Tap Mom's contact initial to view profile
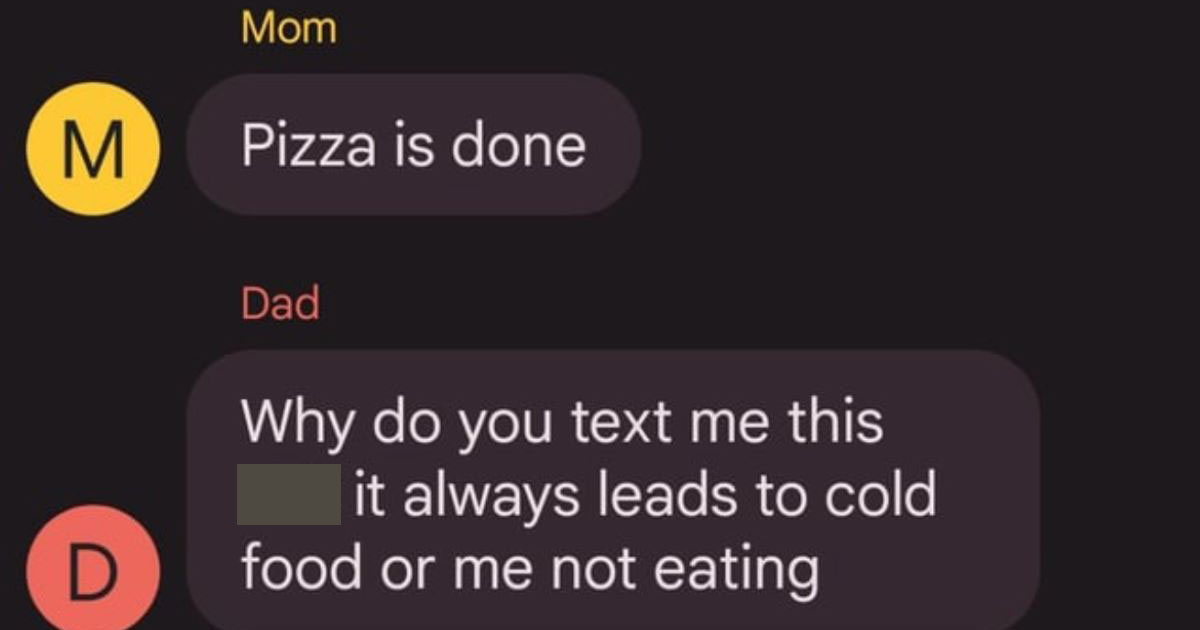 click(x=92, y=147)
